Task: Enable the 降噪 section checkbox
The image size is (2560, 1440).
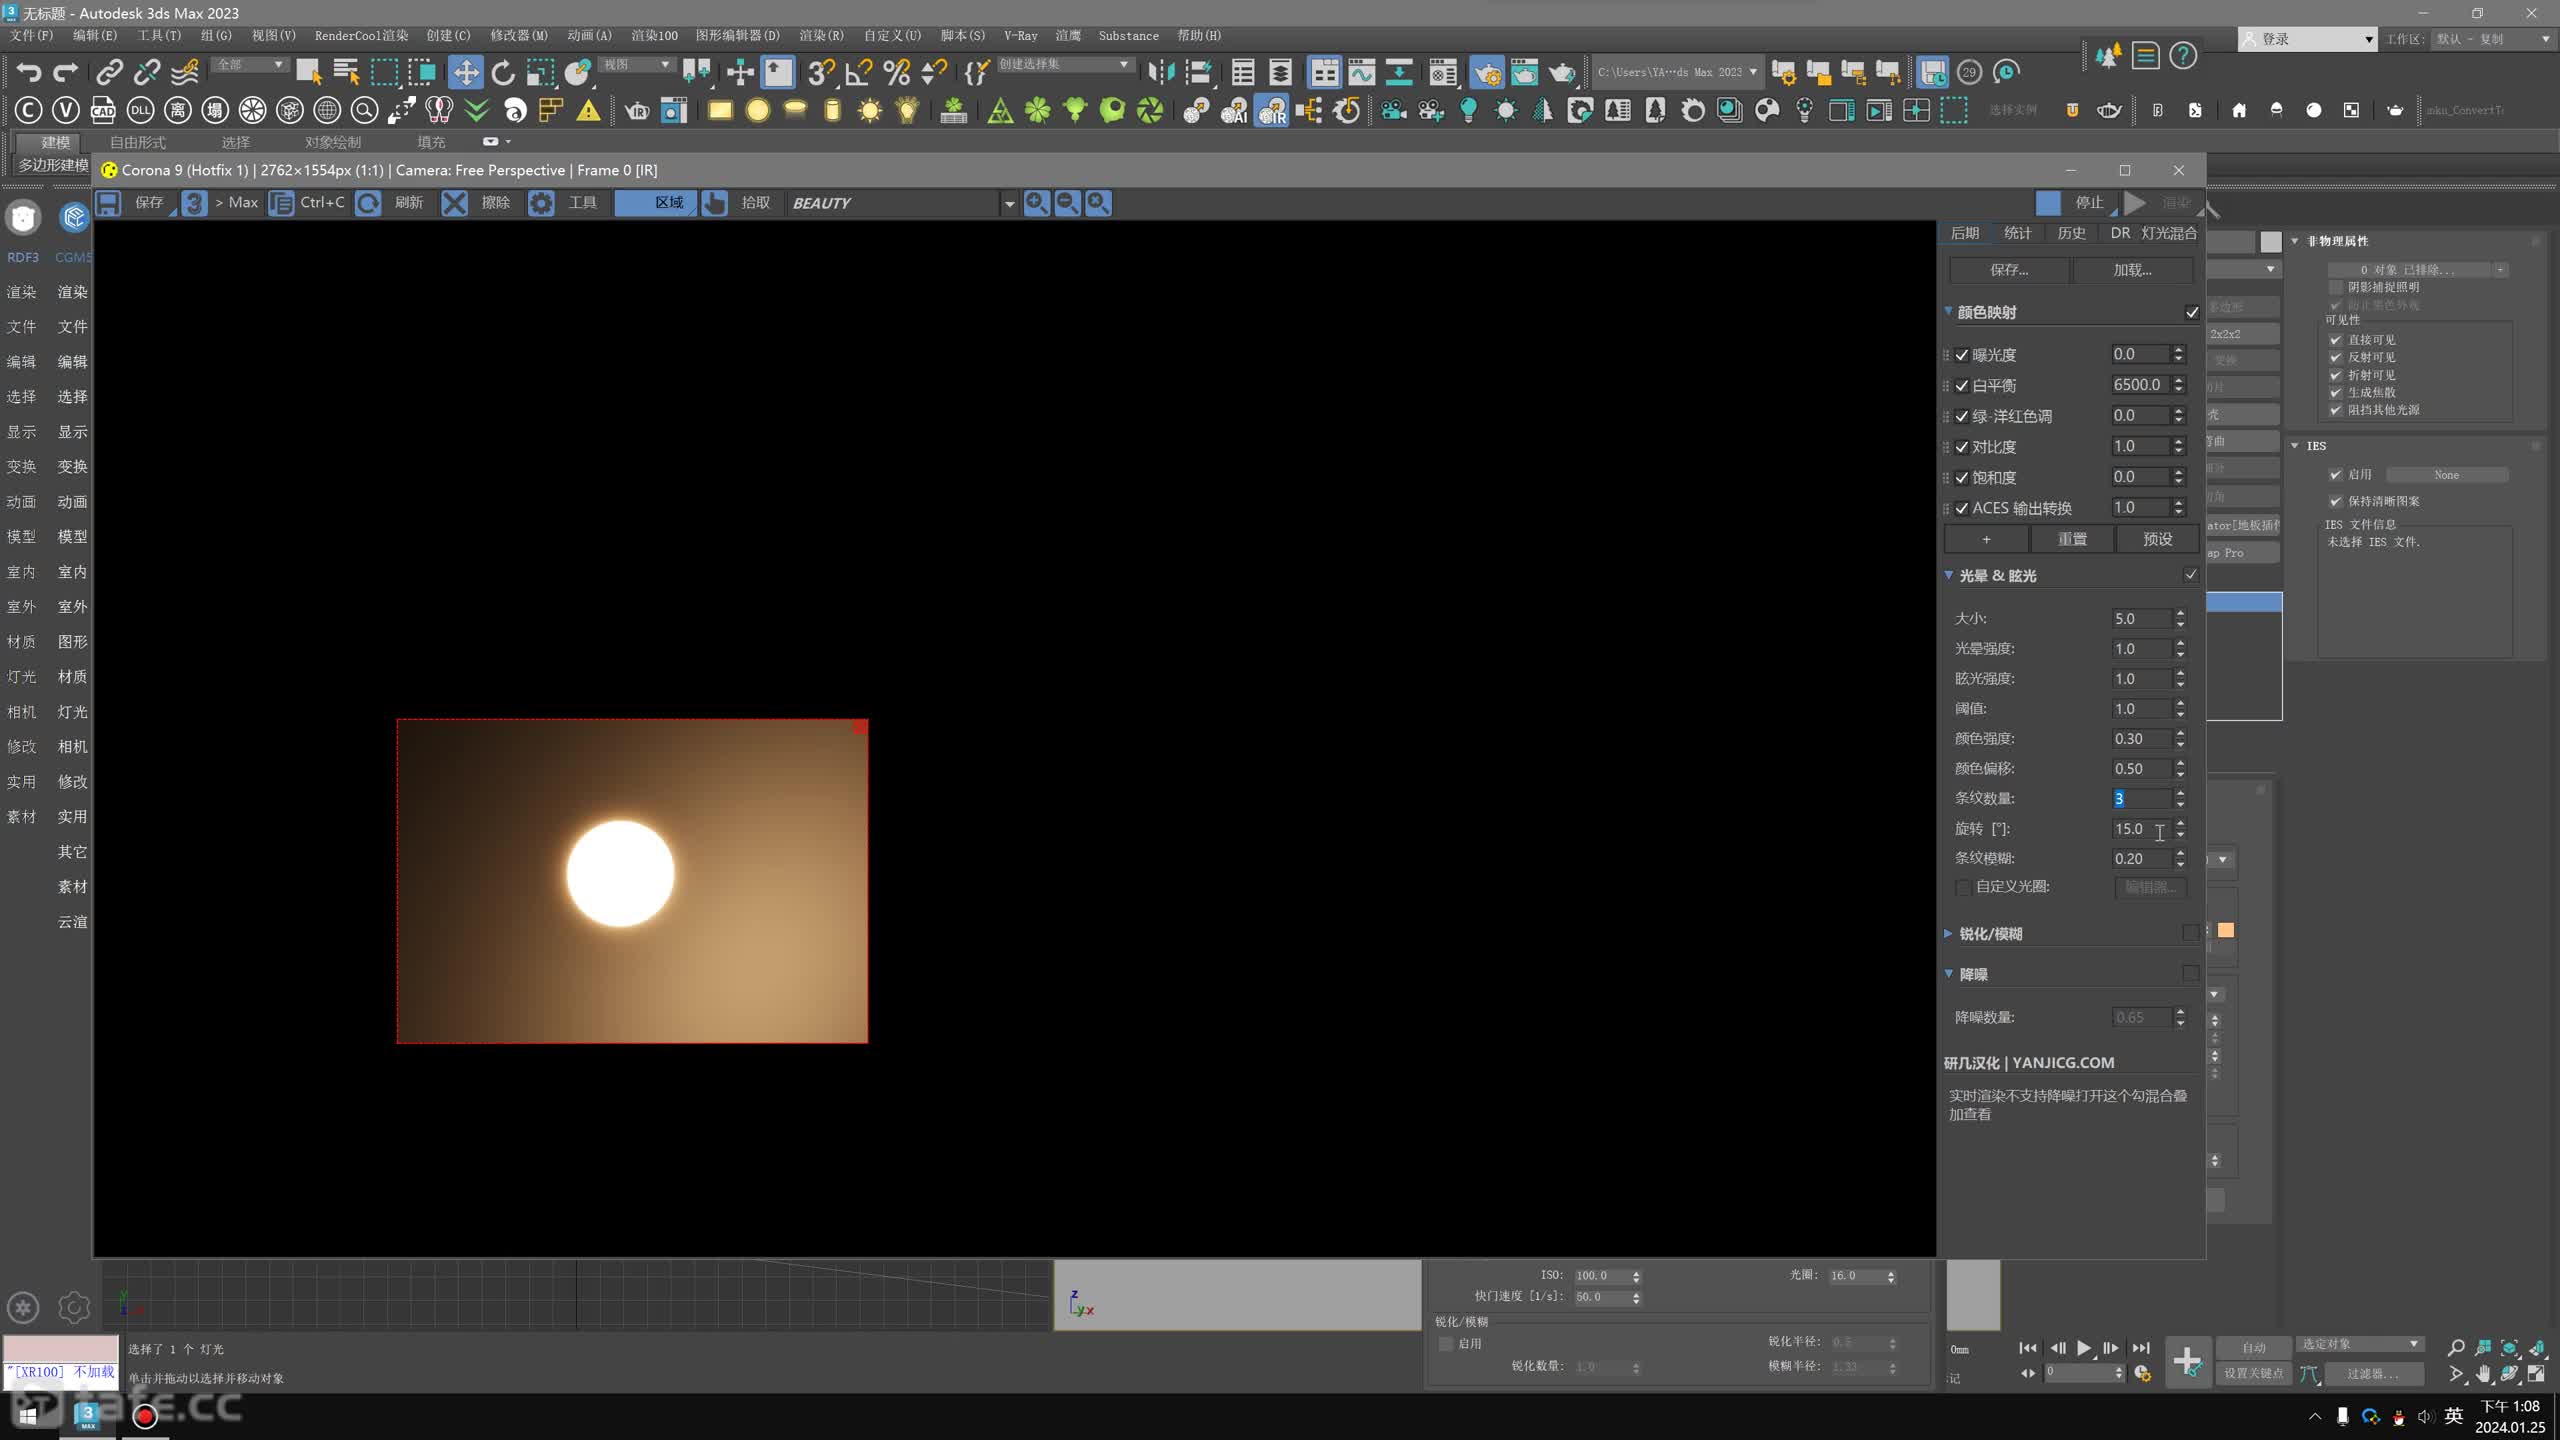Action: tap(2190, 973)
